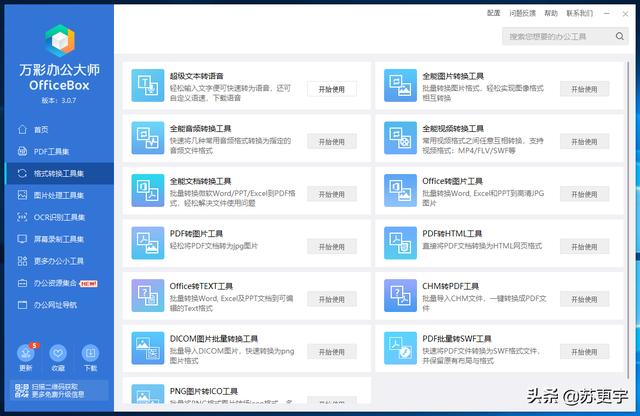The image size is (640, 416).
Task: Close the OfficeBox window
Action: coord(625,14)
